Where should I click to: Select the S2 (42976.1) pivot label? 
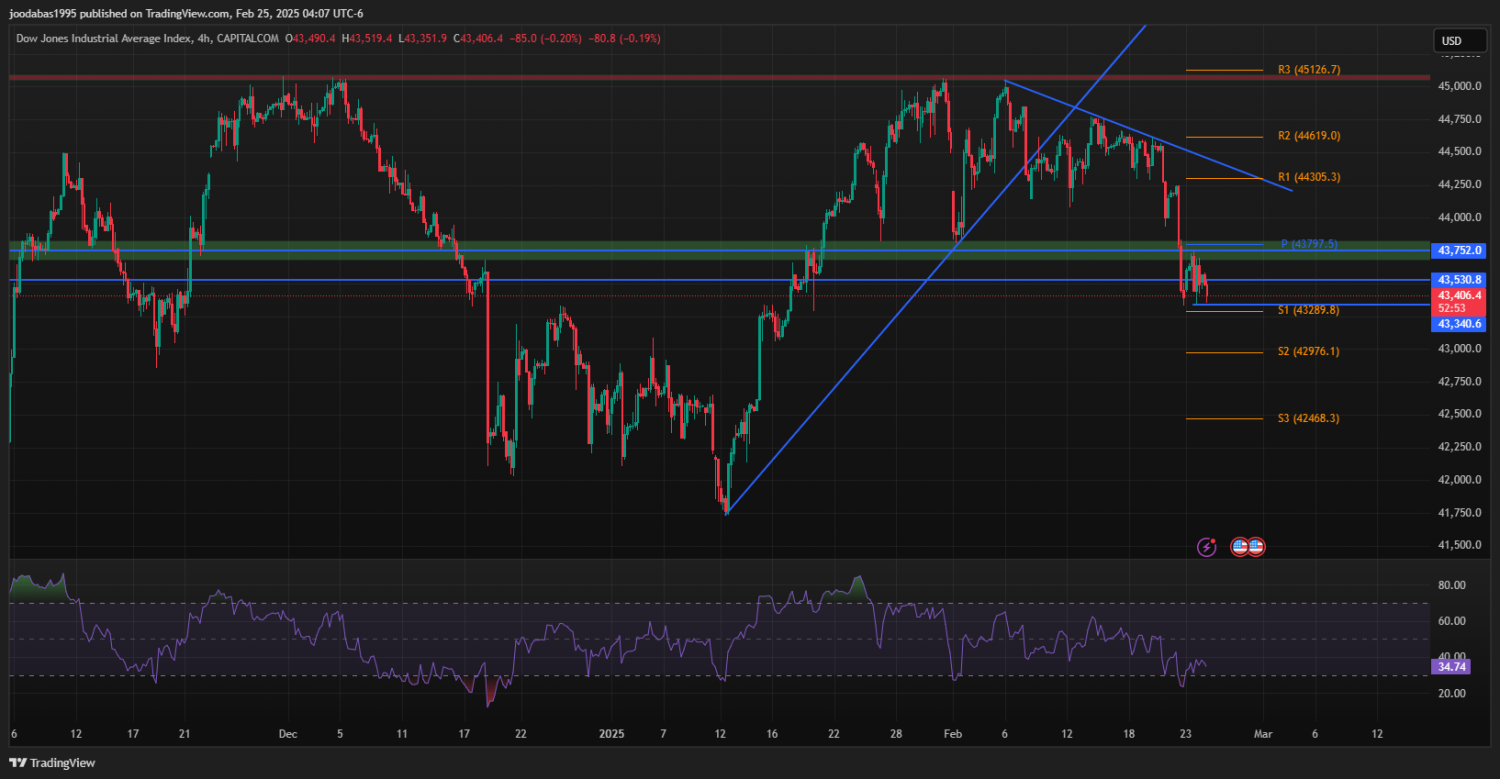1309,351
